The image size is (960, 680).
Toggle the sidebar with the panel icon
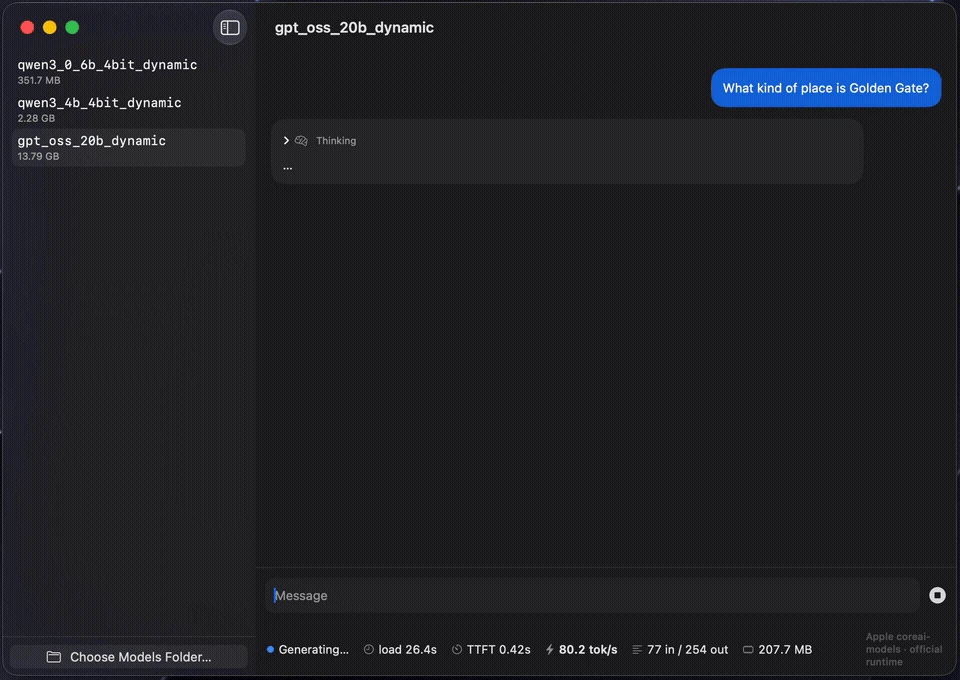230,28
